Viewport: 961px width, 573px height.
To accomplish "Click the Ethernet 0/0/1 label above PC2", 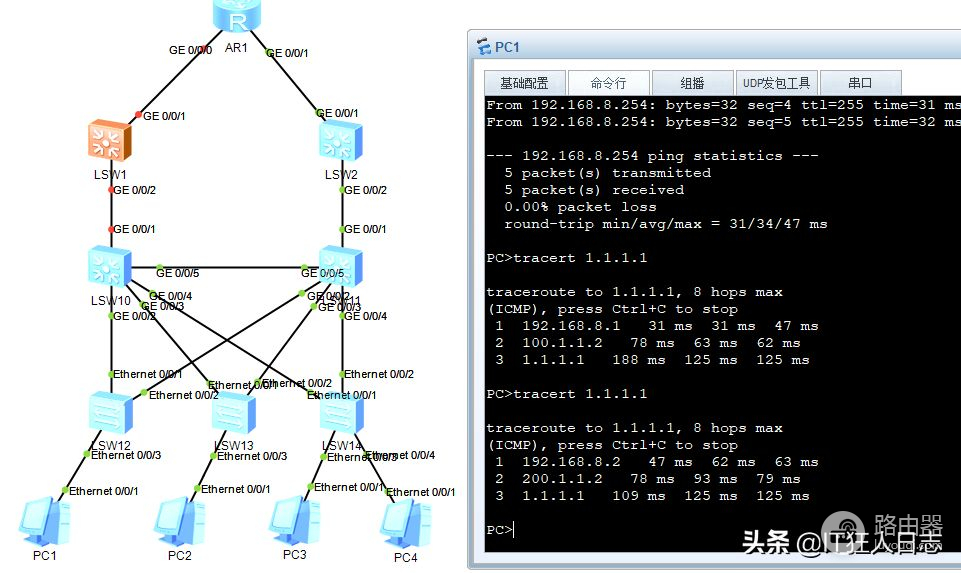I will [x=235, y=489].
